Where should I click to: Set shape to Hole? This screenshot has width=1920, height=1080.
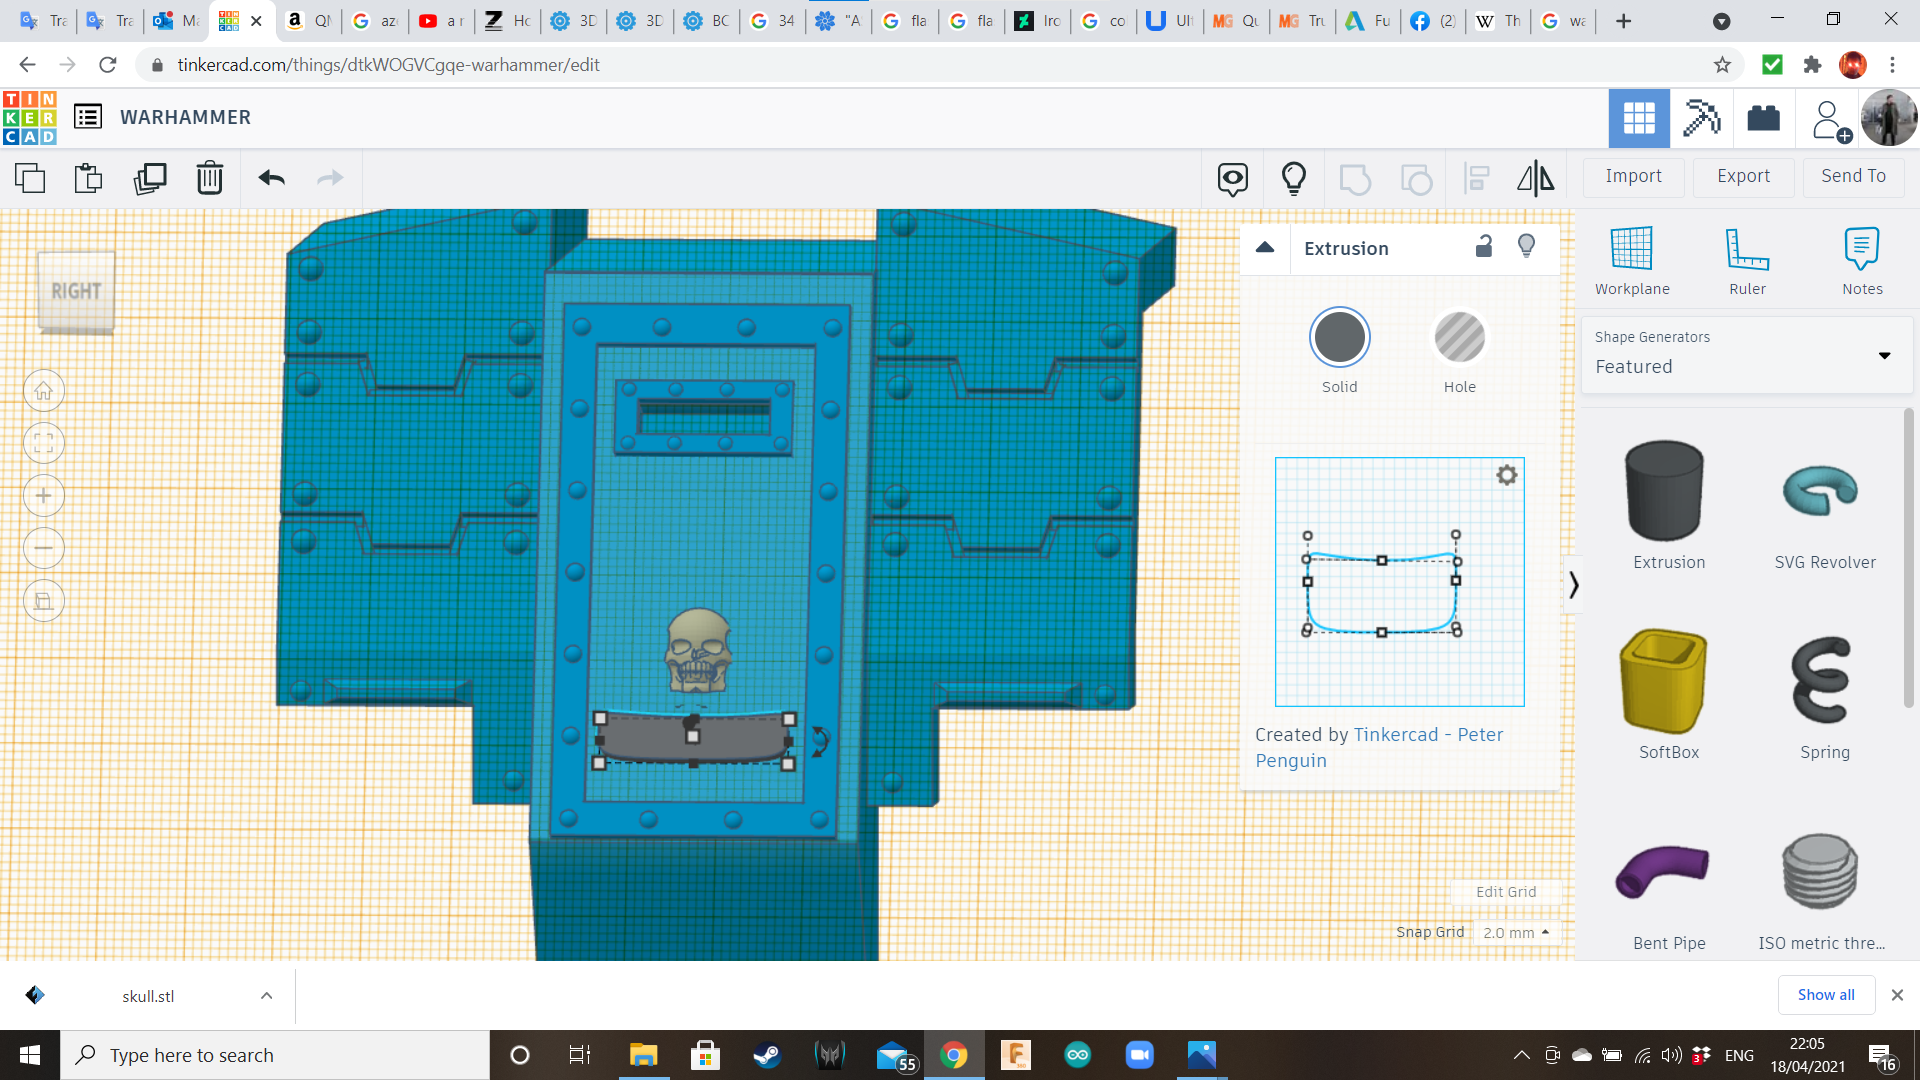(x=1459, y=338)
